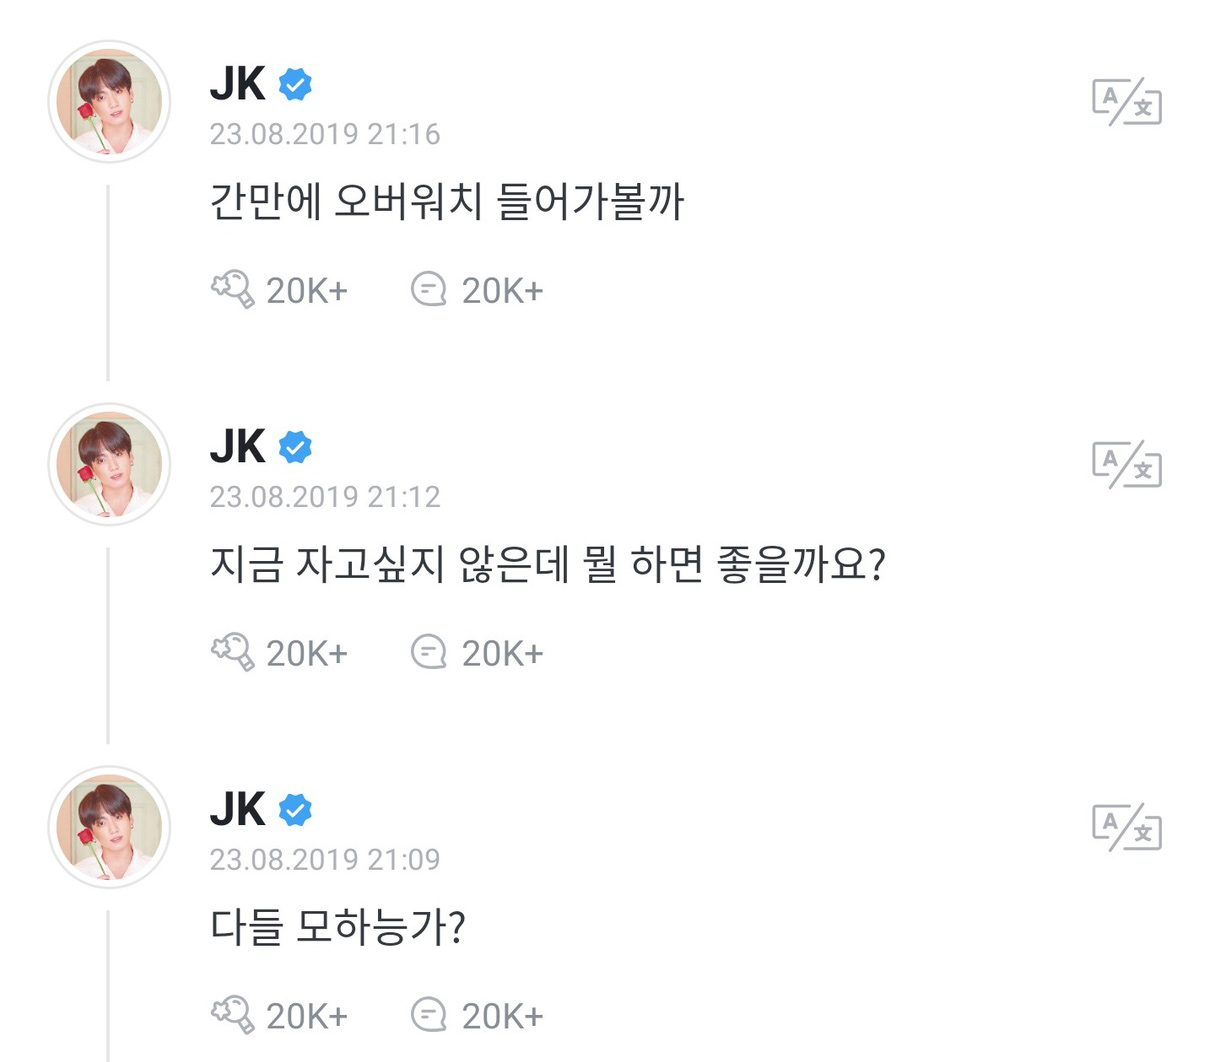Cheer the 21:09 post
The image size is (1215, 1062).
(232, 1016)
